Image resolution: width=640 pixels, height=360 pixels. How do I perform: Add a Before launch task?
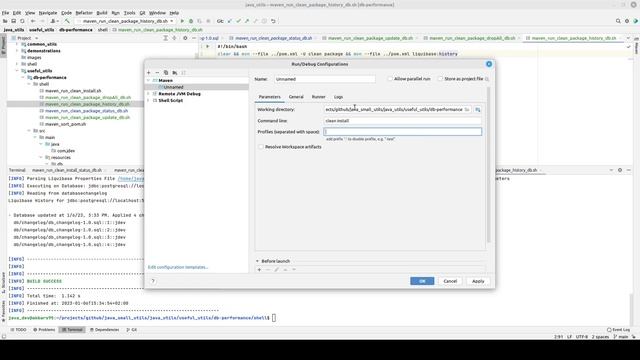pos(259,270)
